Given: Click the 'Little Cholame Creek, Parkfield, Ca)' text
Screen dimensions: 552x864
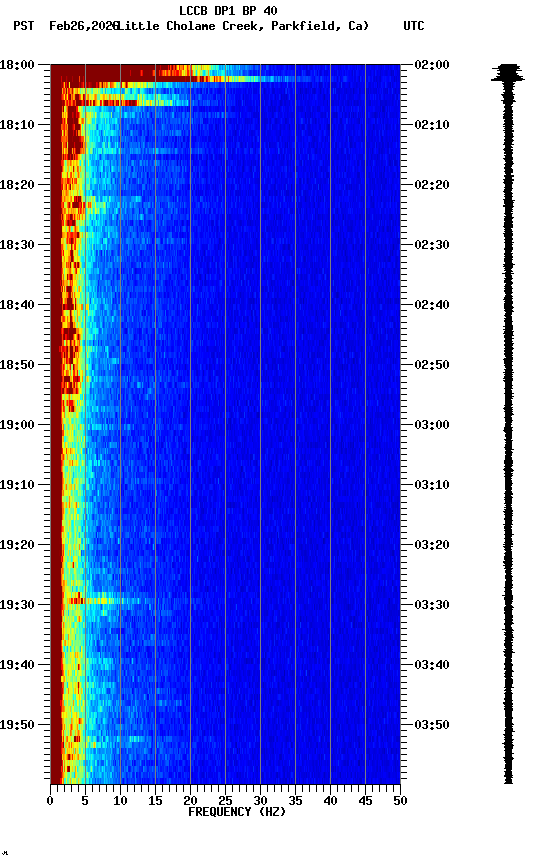Looking at the screenshot, I should pos(243,26).
